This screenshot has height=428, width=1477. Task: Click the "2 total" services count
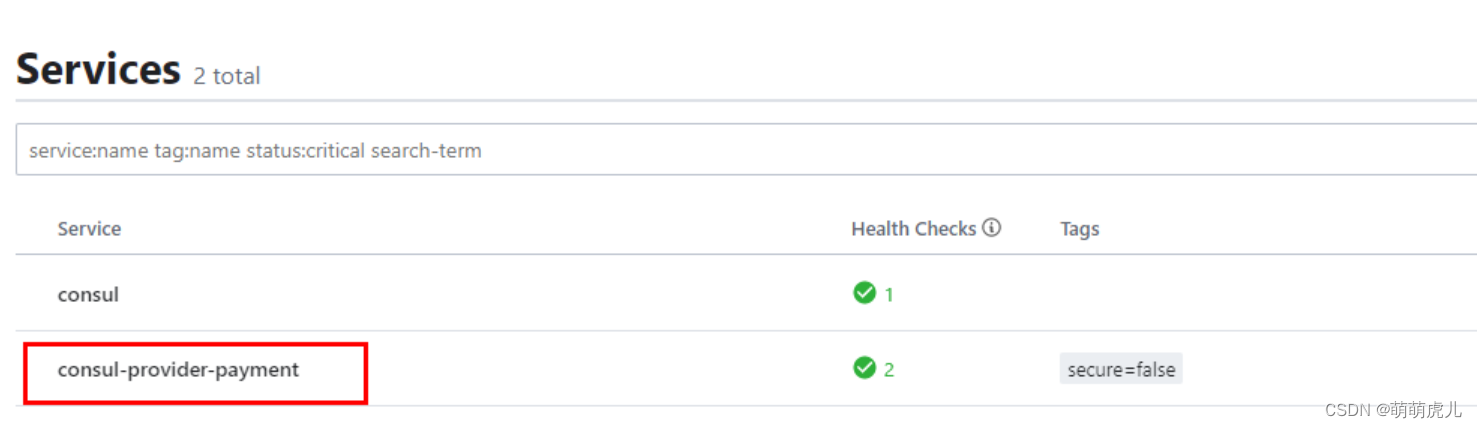pyautogui.click(x=227, y=76)
